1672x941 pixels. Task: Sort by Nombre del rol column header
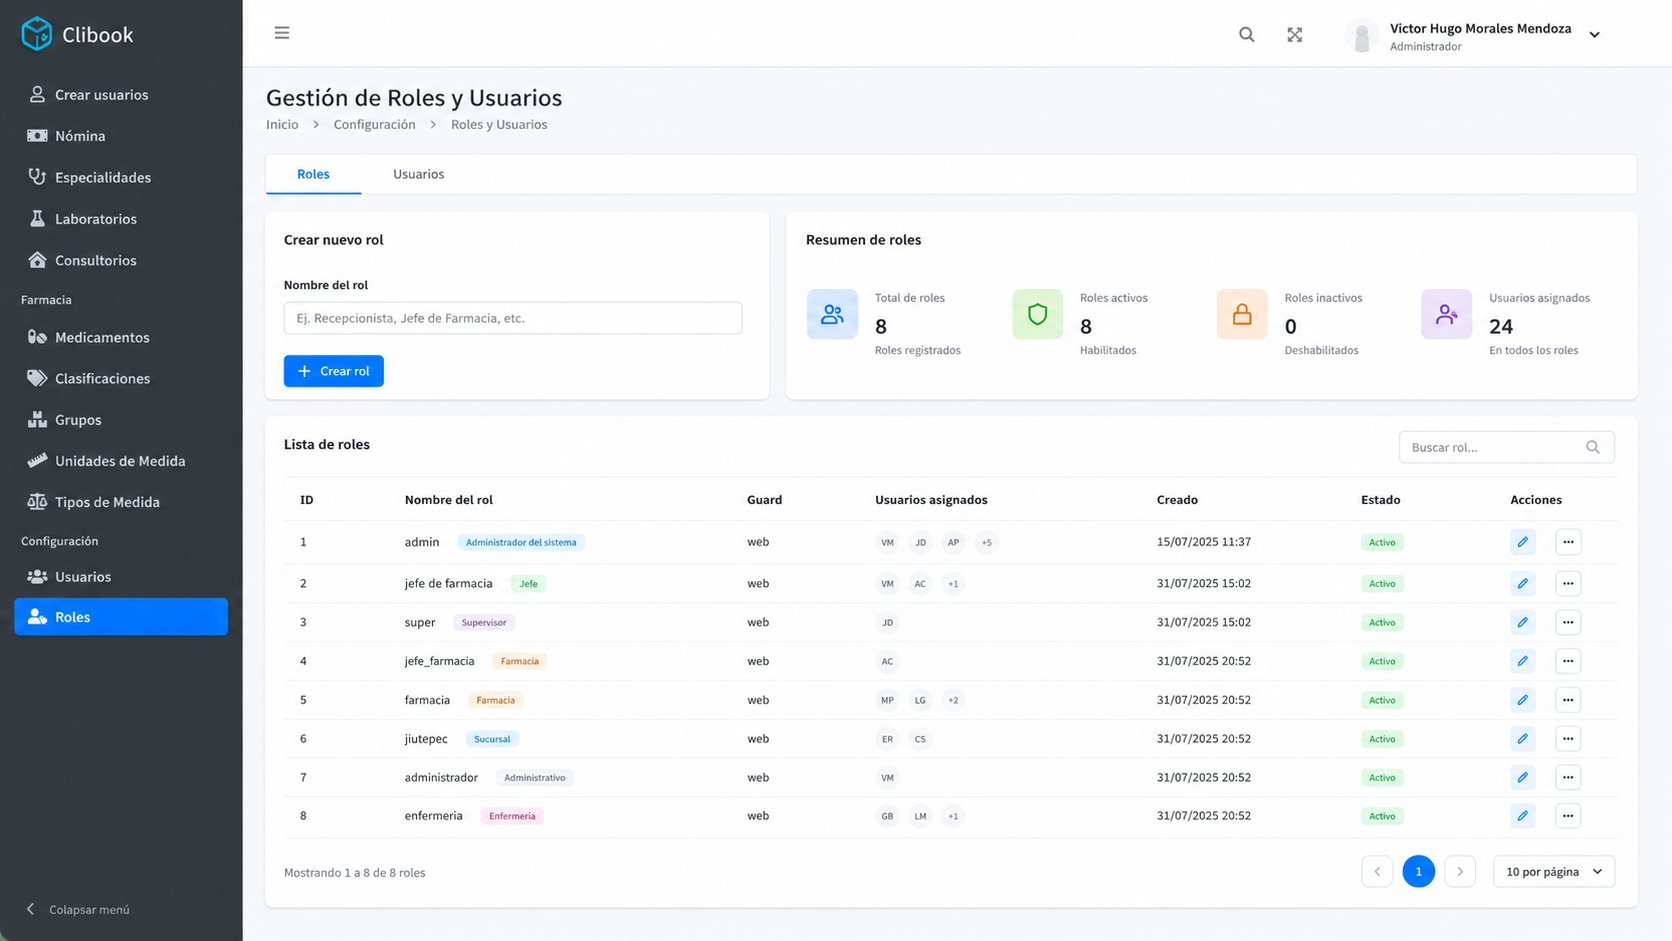point(448,500)
